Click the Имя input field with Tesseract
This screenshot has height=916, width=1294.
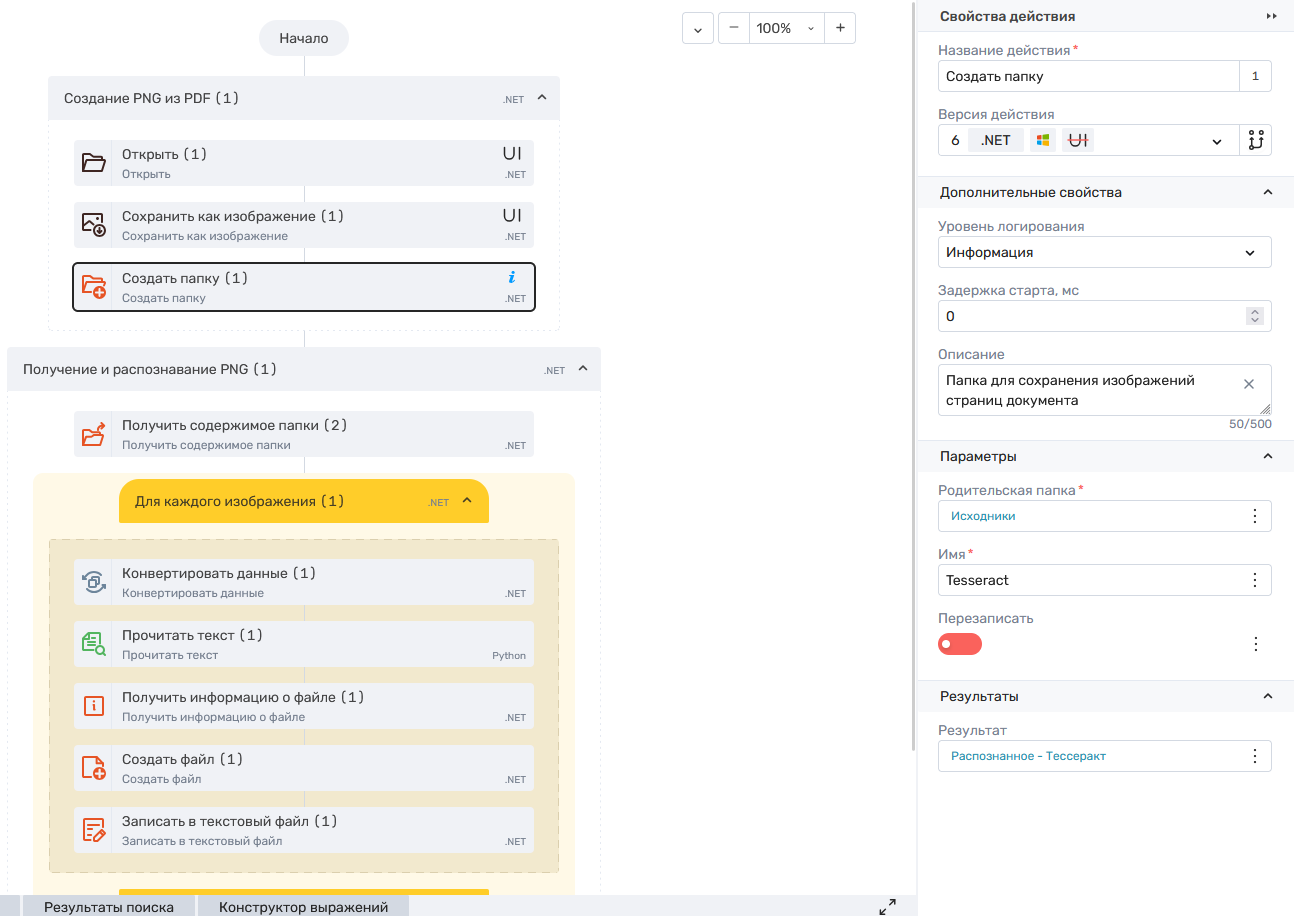click(x=1088, y=580)
